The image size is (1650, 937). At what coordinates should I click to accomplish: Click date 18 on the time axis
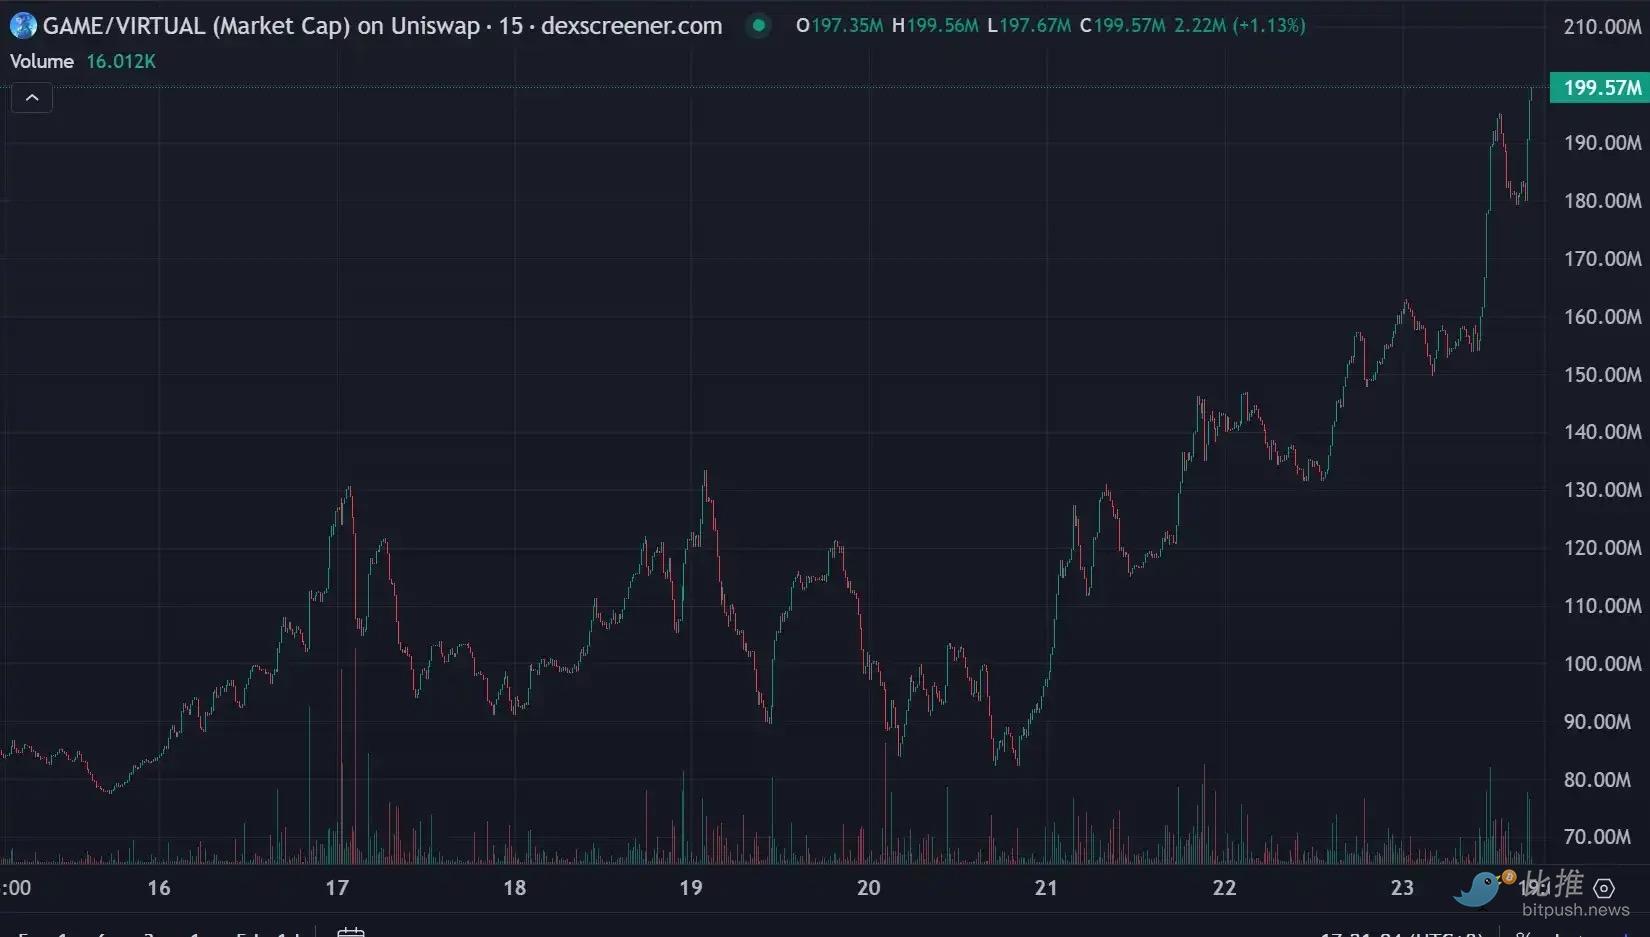(514, 888)
